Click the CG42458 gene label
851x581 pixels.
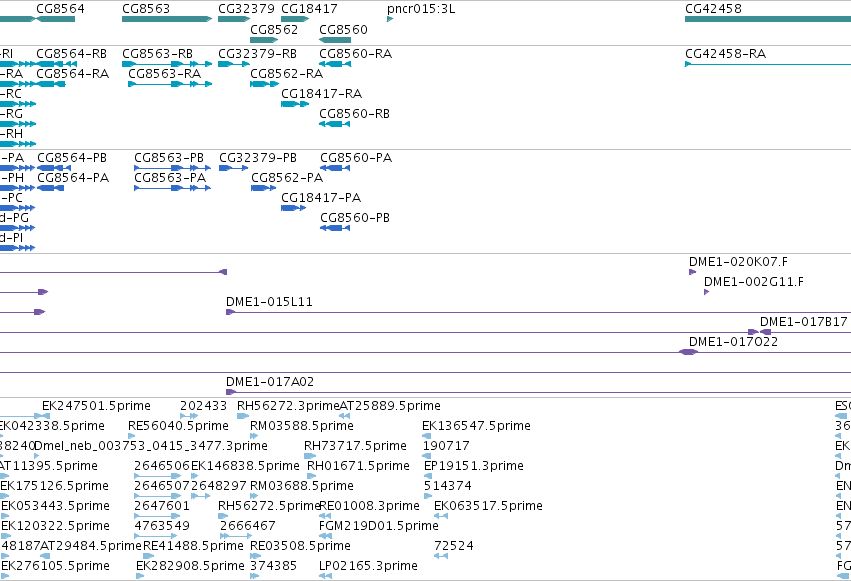click(x=713, y=9)
